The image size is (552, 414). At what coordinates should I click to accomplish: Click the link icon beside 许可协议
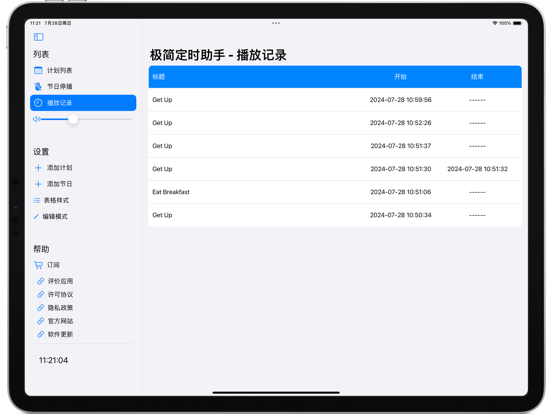pyautogui.click(x=40, y=294)
